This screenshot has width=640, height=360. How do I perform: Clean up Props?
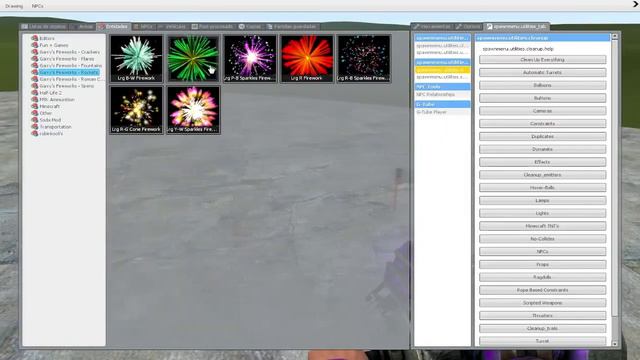pos(542,264)
